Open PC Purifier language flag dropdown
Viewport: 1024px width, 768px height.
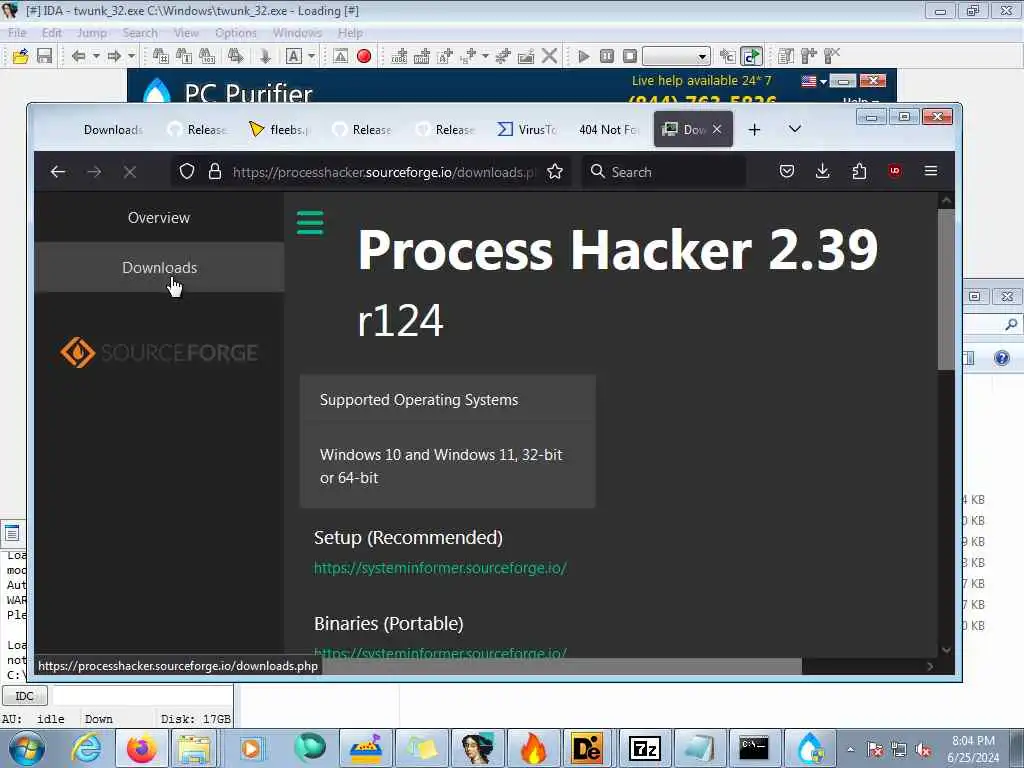tap(814, 81)
